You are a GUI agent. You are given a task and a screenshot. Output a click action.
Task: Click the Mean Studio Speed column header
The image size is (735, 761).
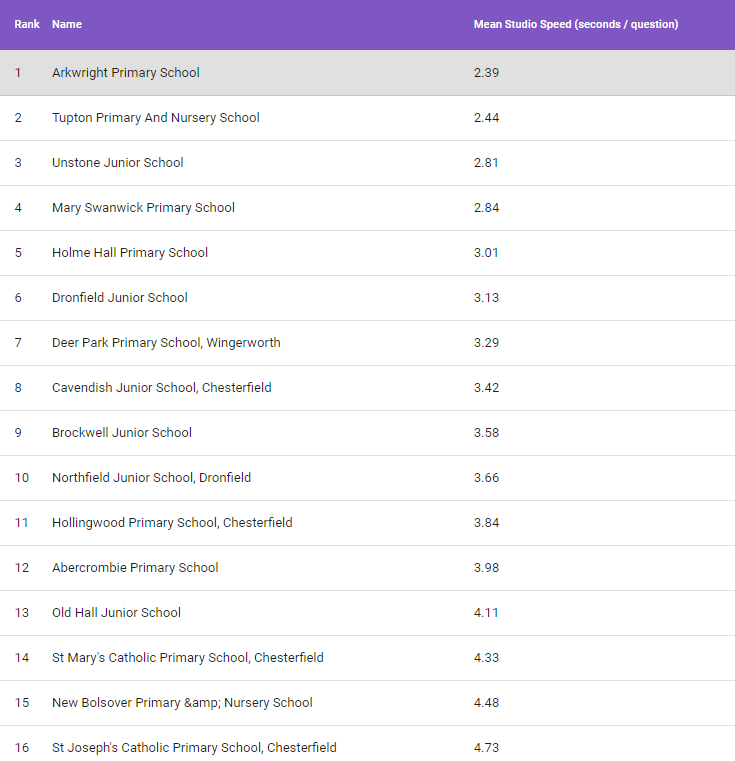coord(576,24)
